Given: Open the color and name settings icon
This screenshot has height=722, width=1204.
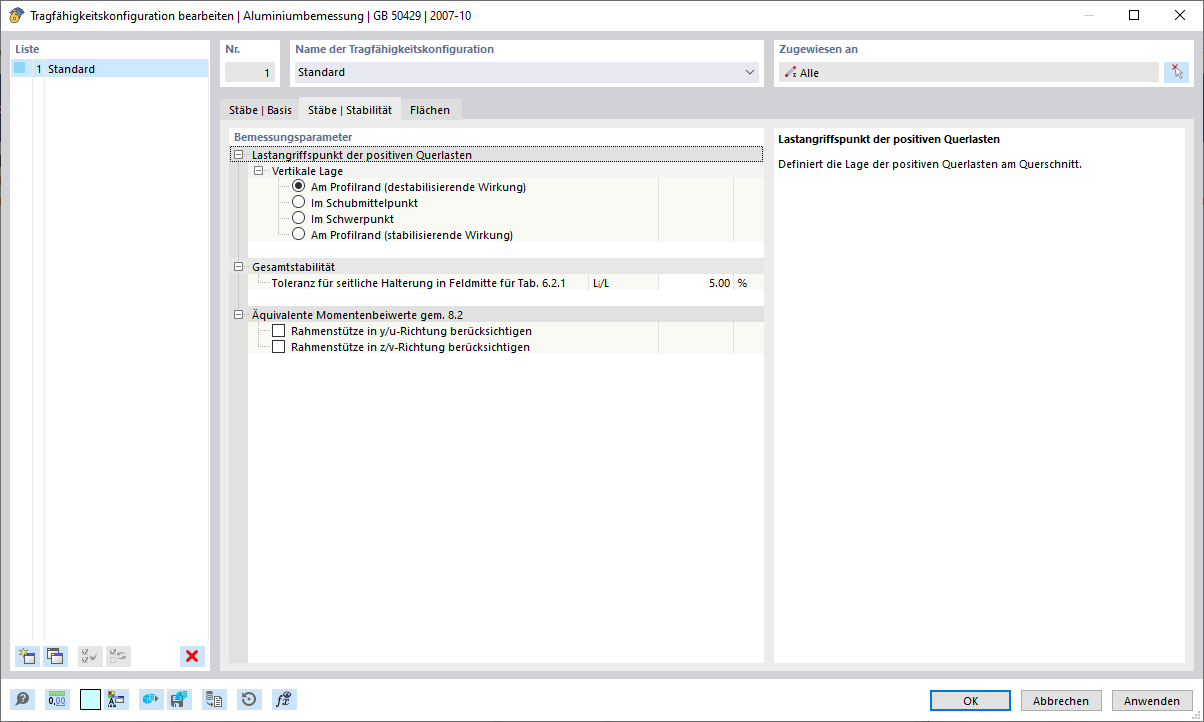Looking at the screenshot, I should point(116,699).
